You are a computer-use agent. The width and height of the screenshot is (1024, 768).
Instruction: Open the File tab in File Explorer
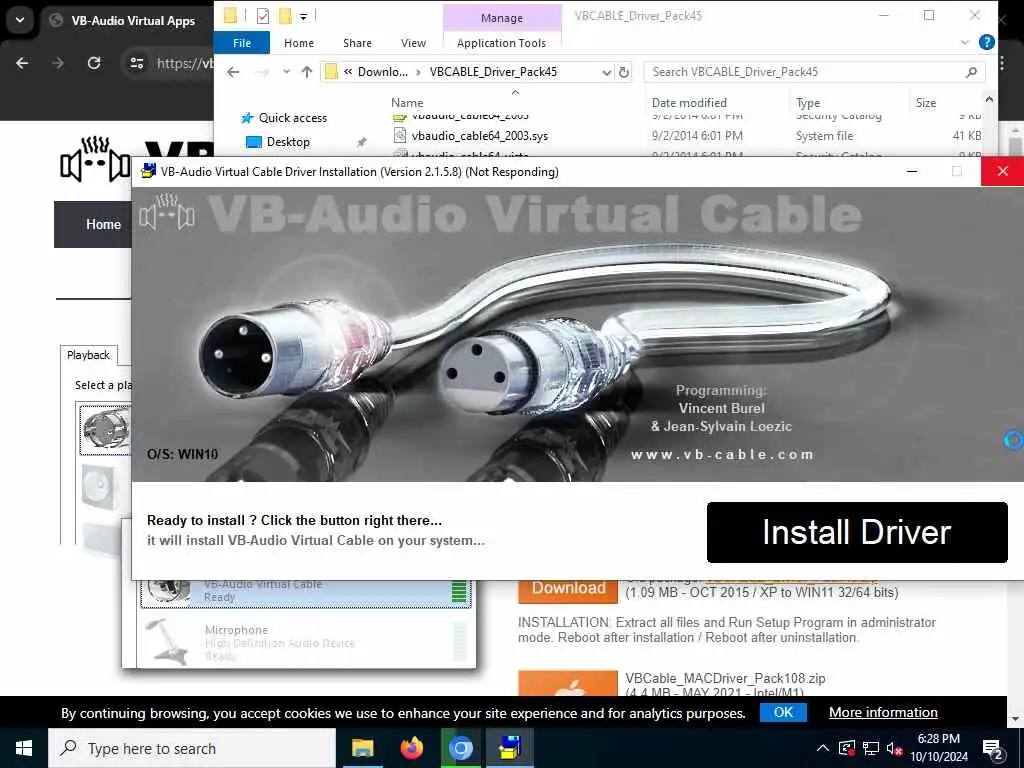(x=242, y=43)
